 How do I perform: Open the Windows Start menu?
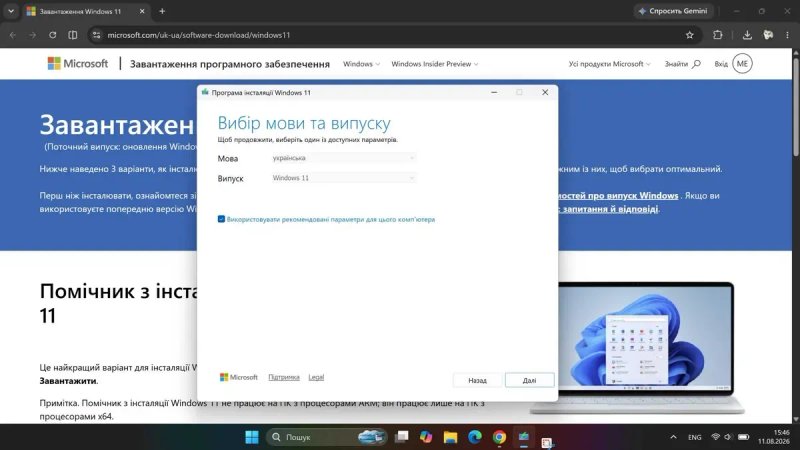coord(252,437)
